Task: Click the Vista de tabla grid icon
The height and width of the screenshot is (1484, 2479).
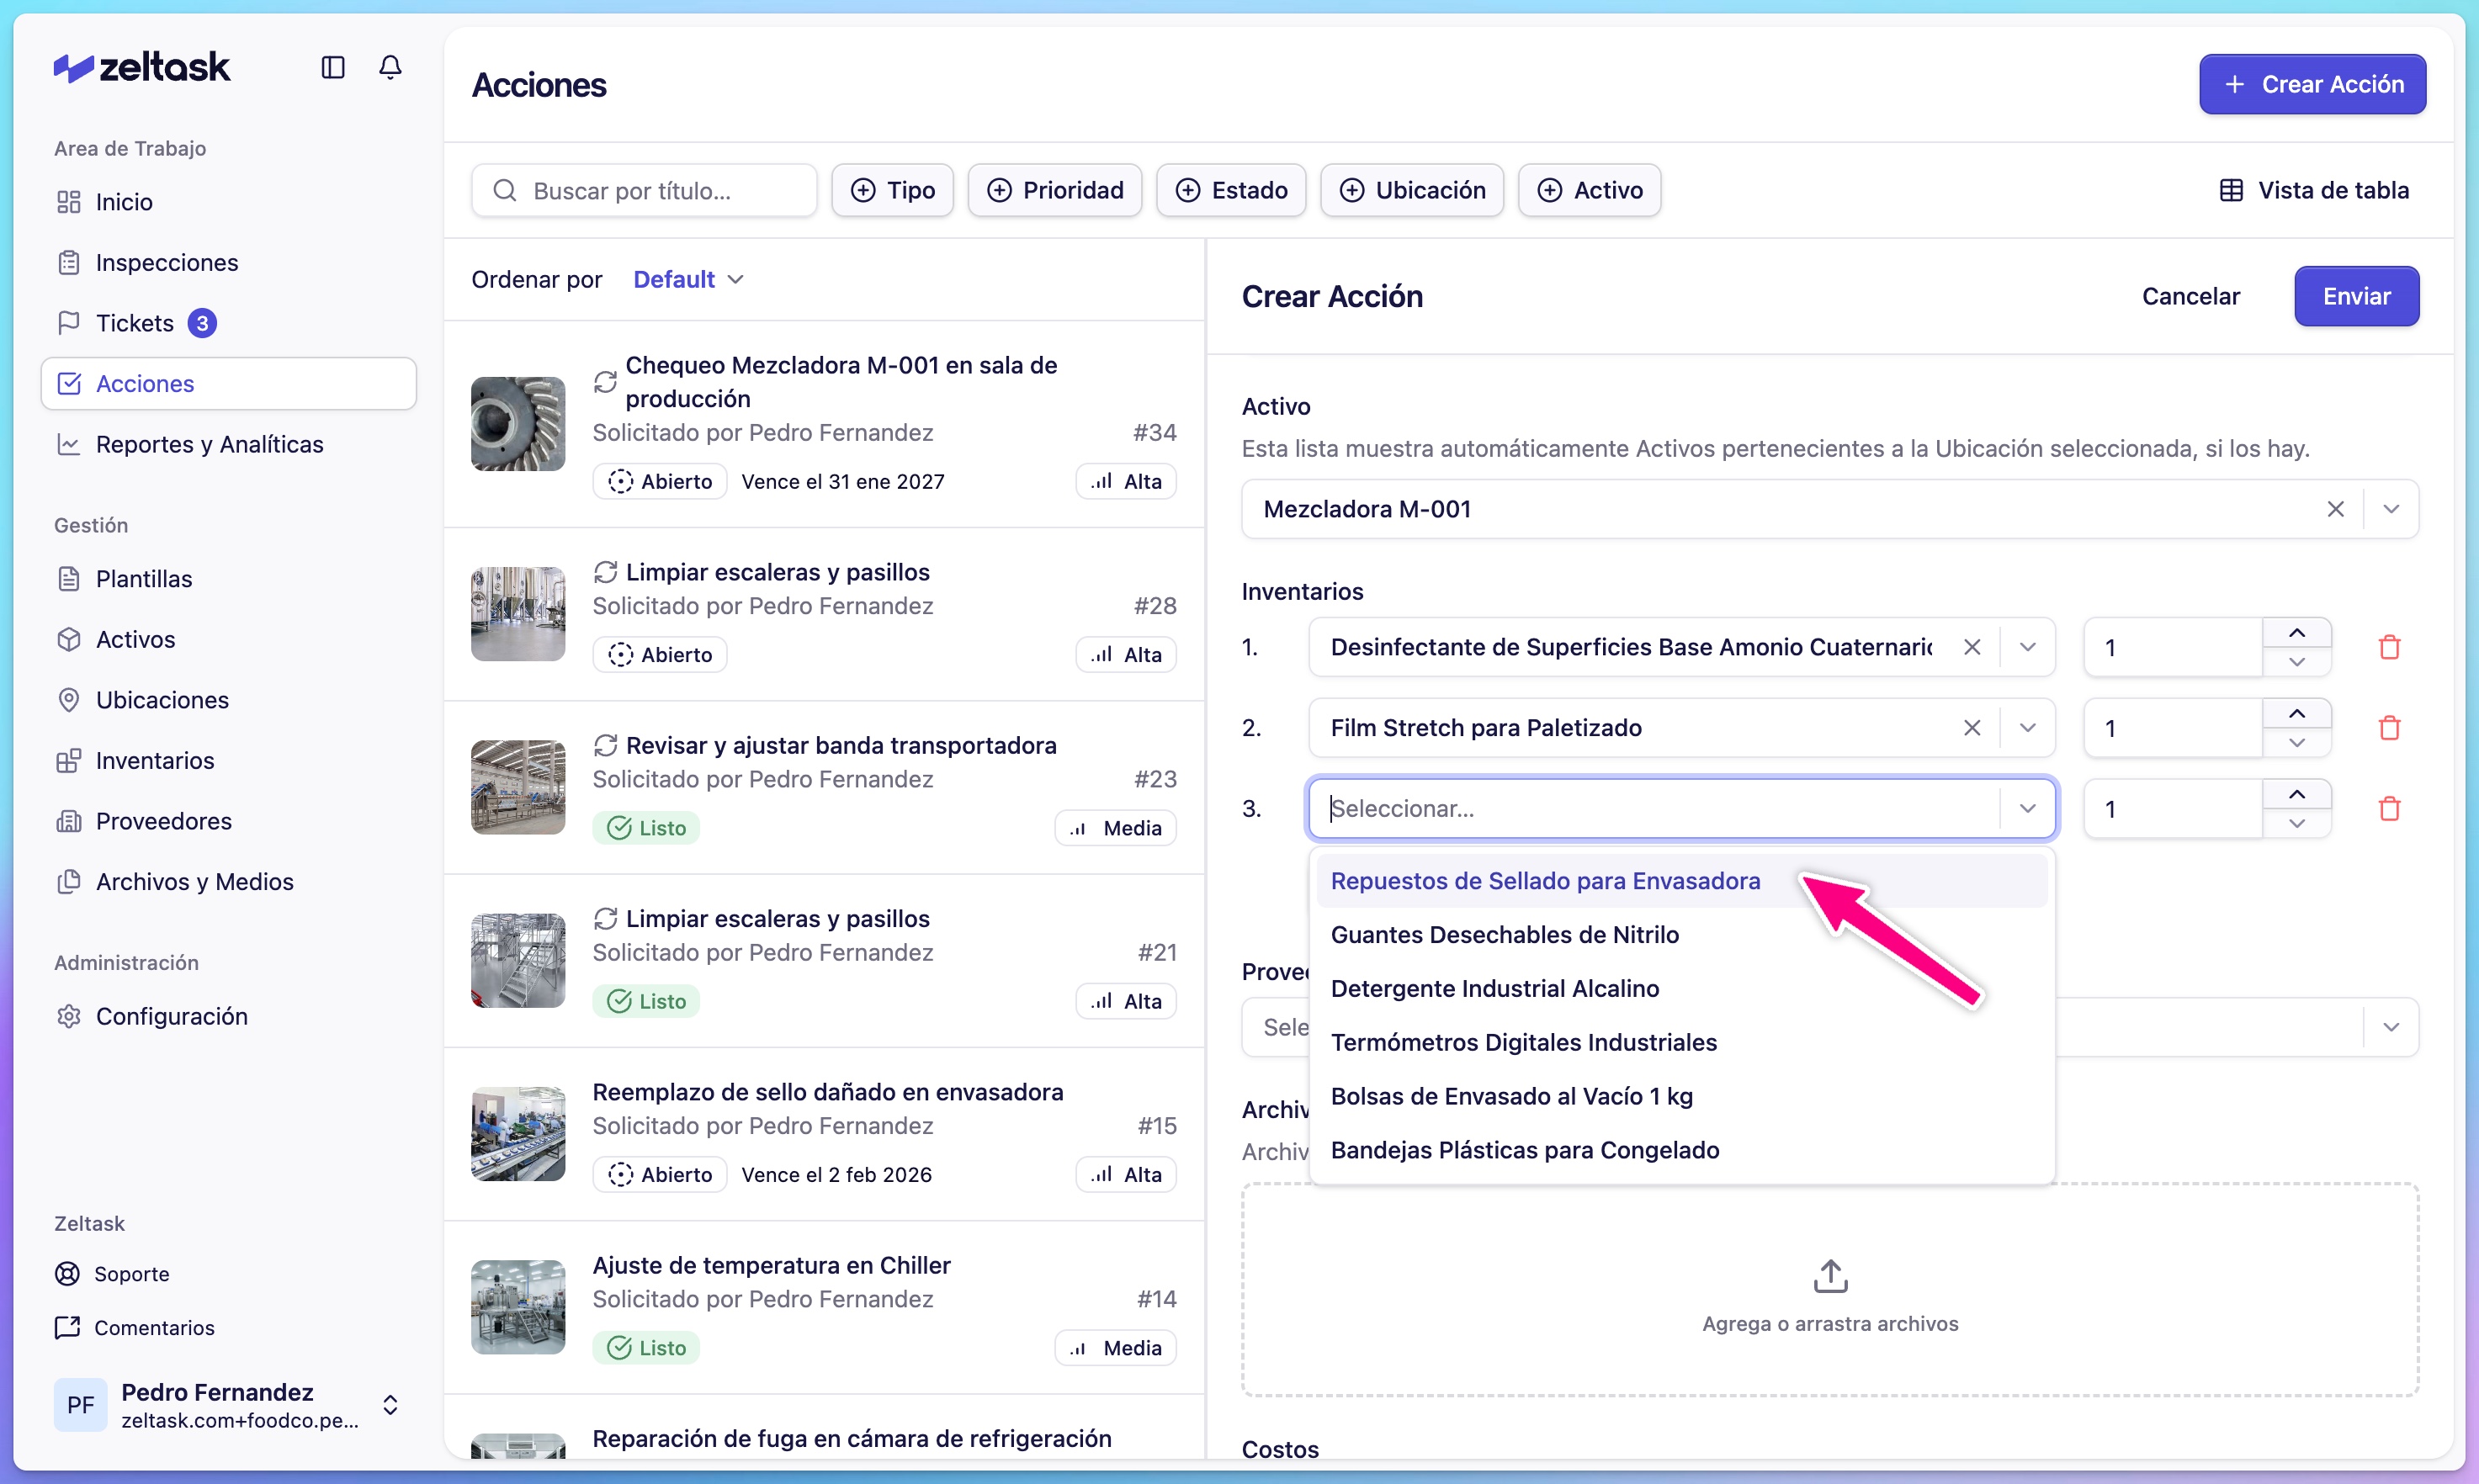Action: tap(2231, 190)
